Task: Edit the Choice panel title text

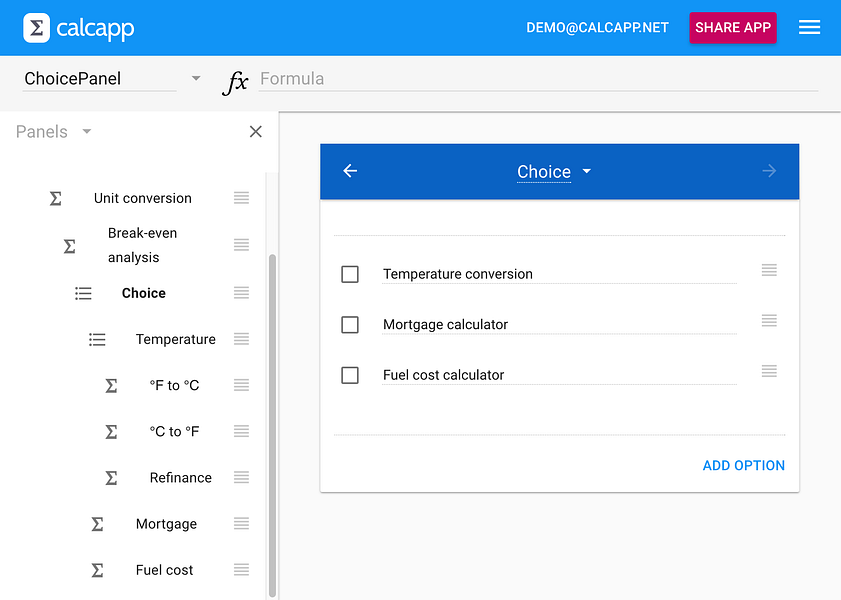Action: (544, 172)
